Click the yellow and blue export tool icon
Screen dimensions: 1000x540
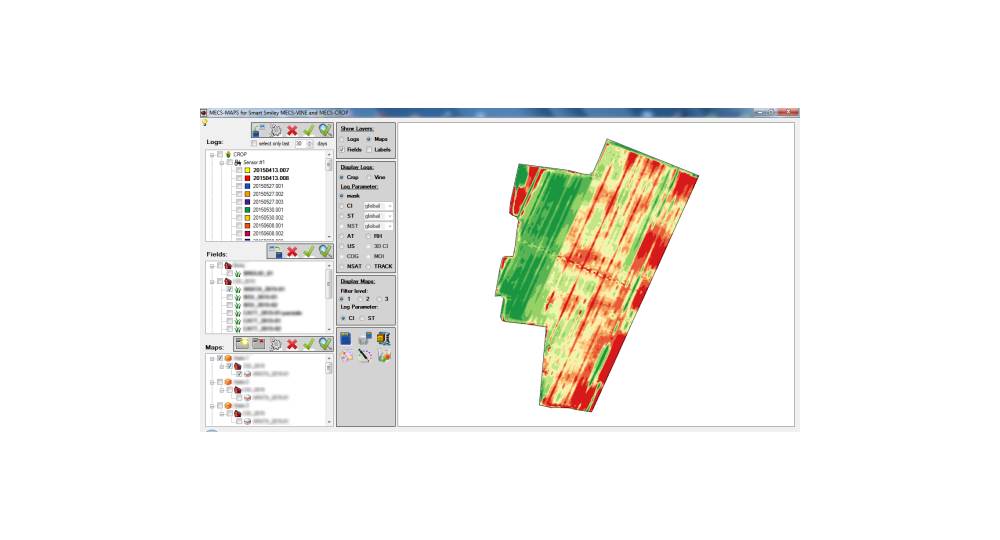(383, 338)
